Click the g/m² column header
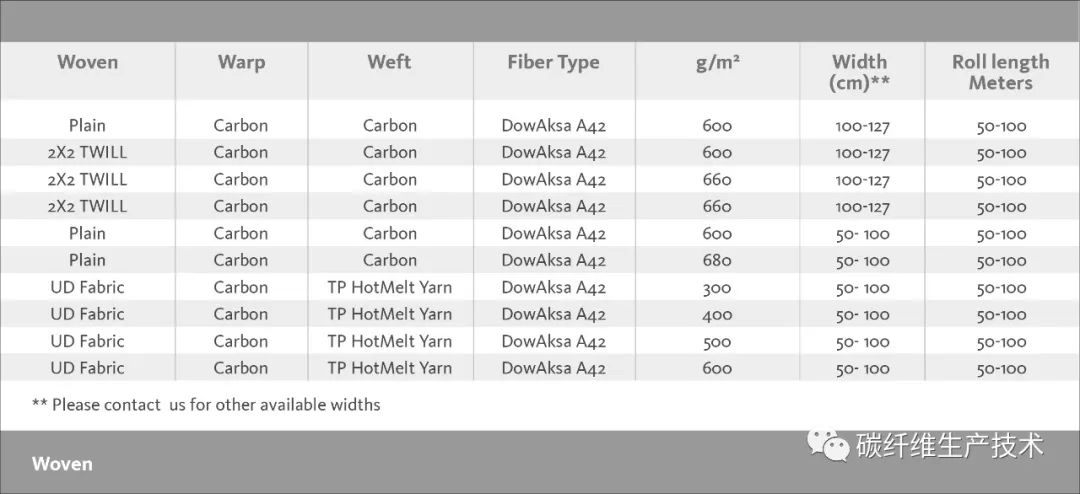 pyautogui.click(x=717, y=63)
